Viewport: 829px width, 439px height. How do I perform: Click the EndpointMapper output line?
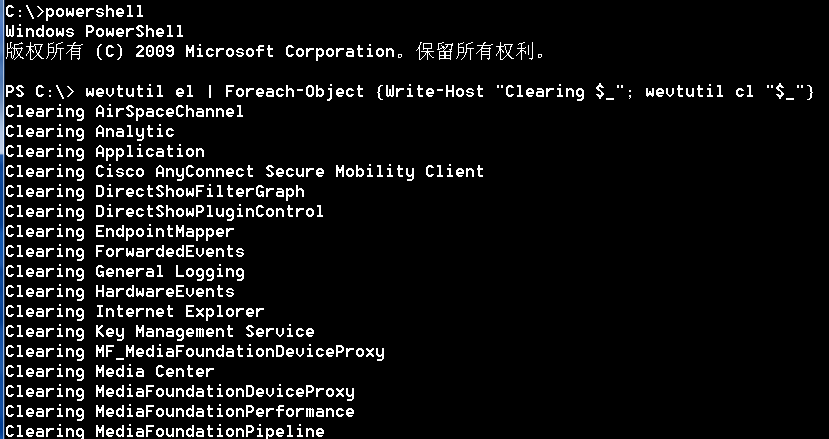click(x=119, y=232)
